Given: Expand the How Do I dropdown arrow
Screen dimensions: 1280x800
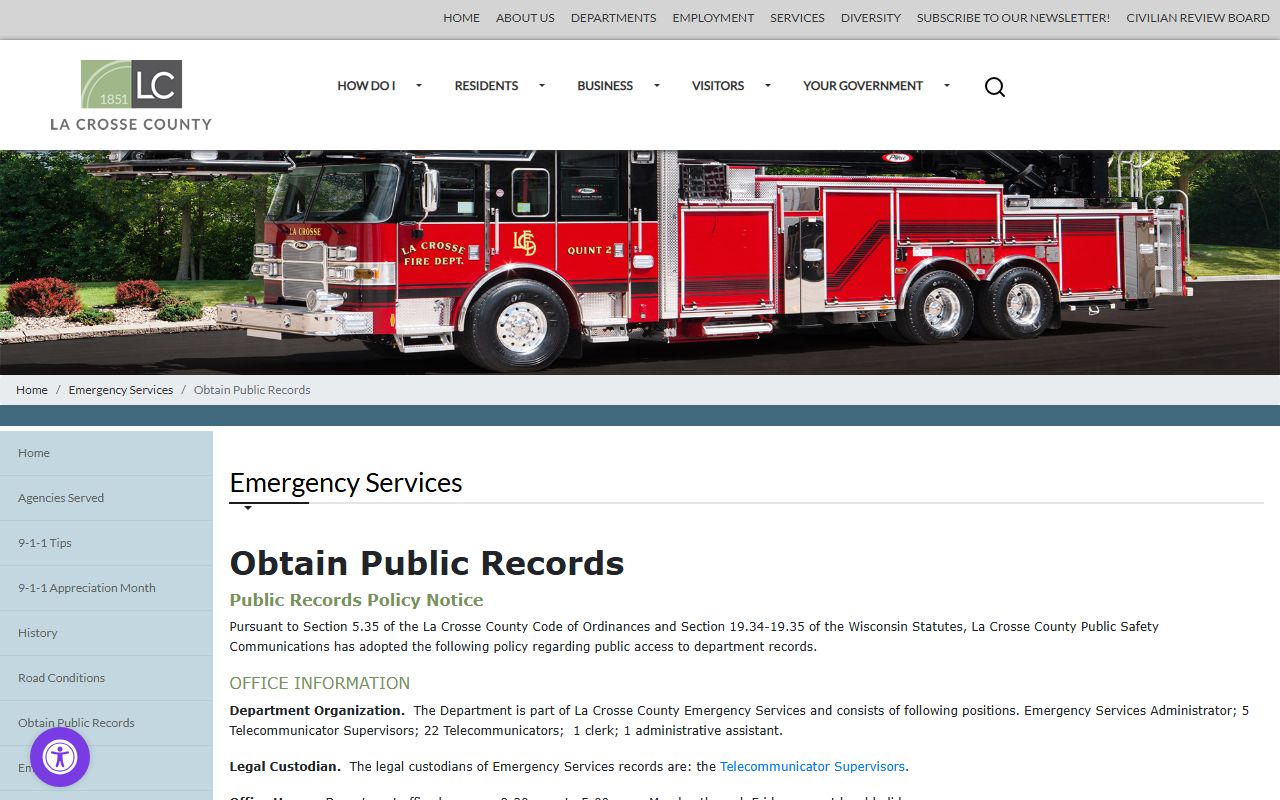Looking at the screenshot, I should coord(419,86).
